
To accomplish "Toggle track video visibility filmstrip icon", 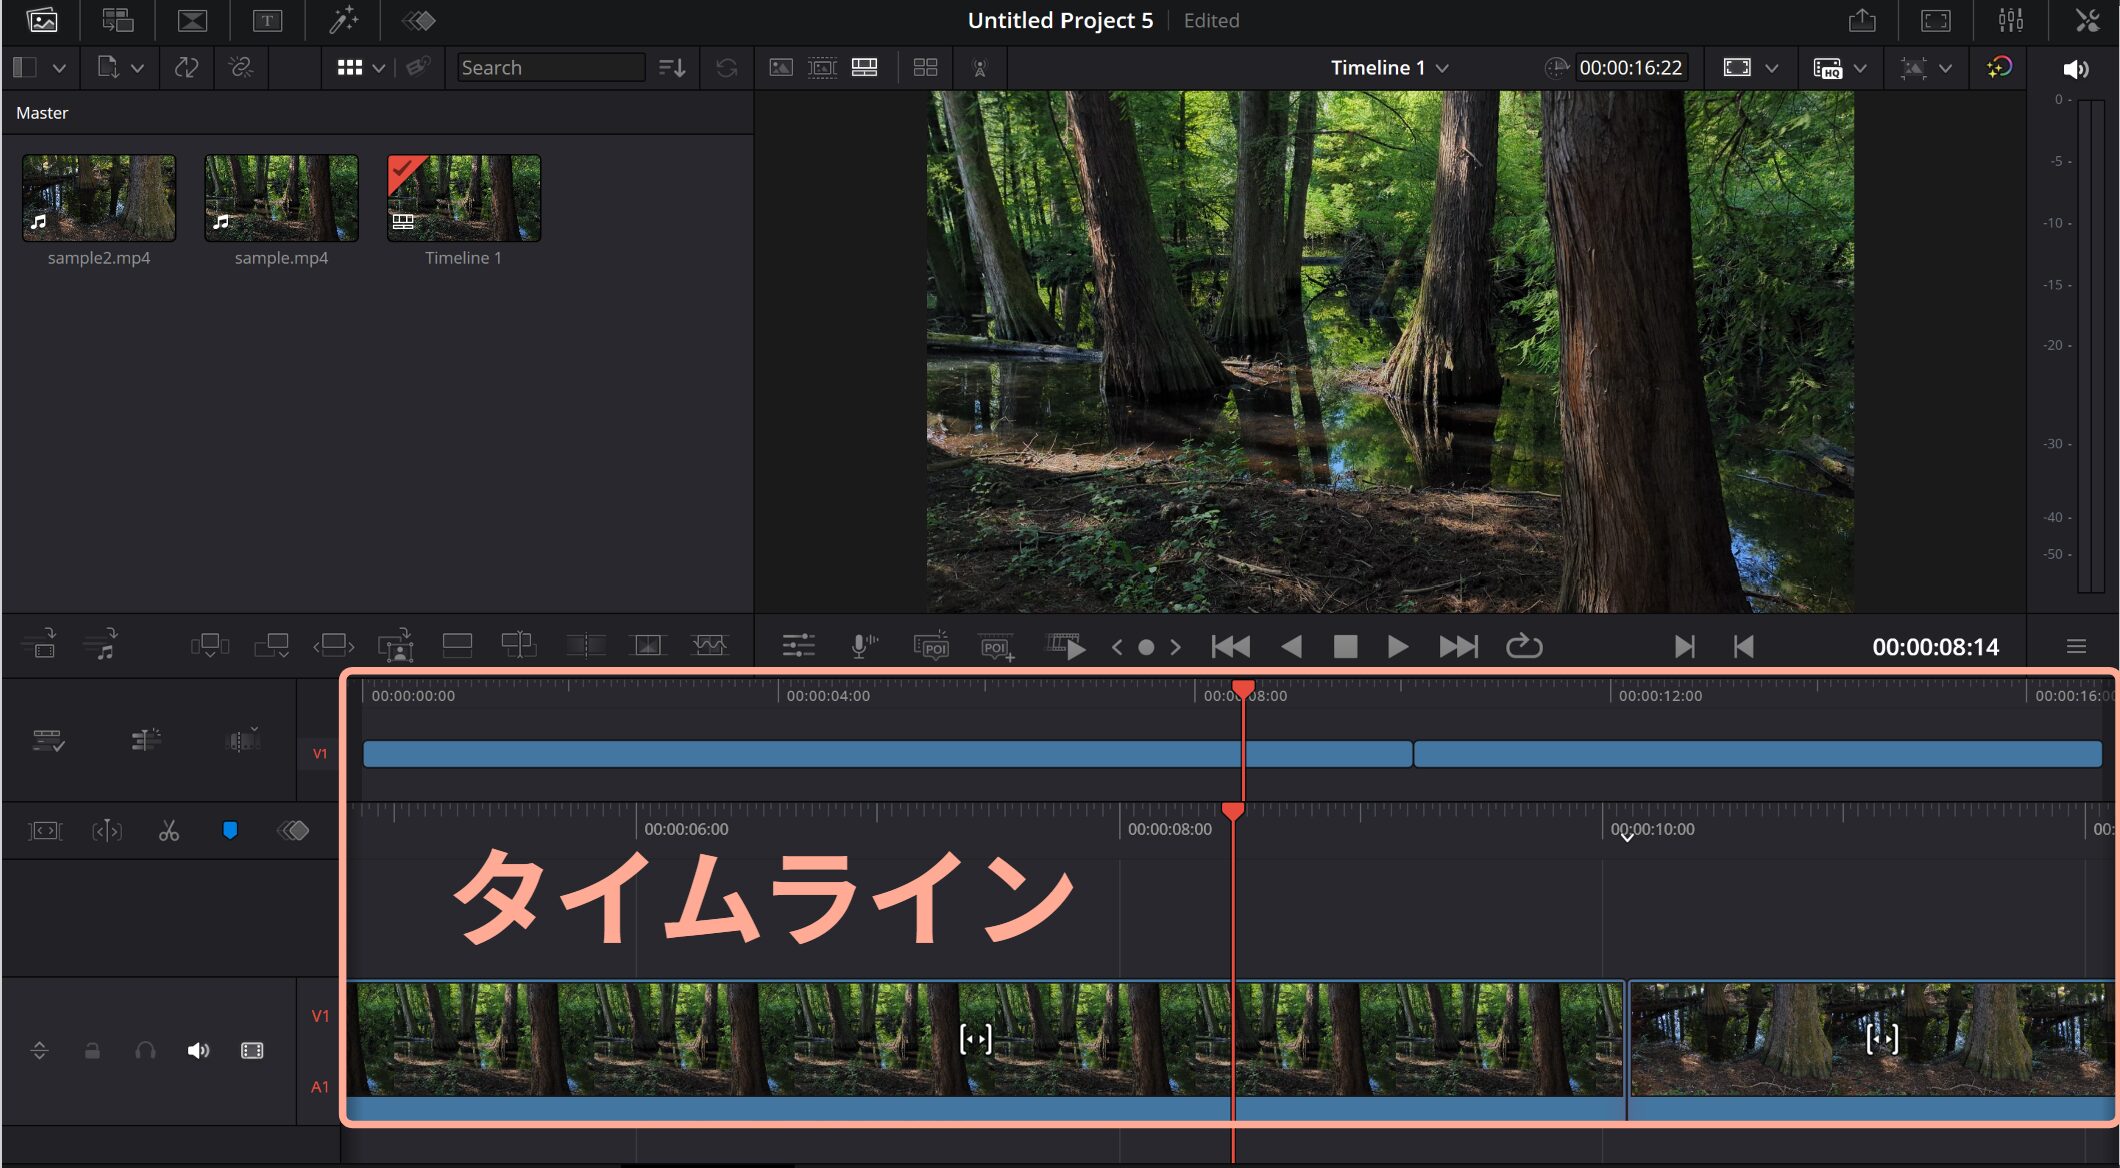I will 252,1050.
